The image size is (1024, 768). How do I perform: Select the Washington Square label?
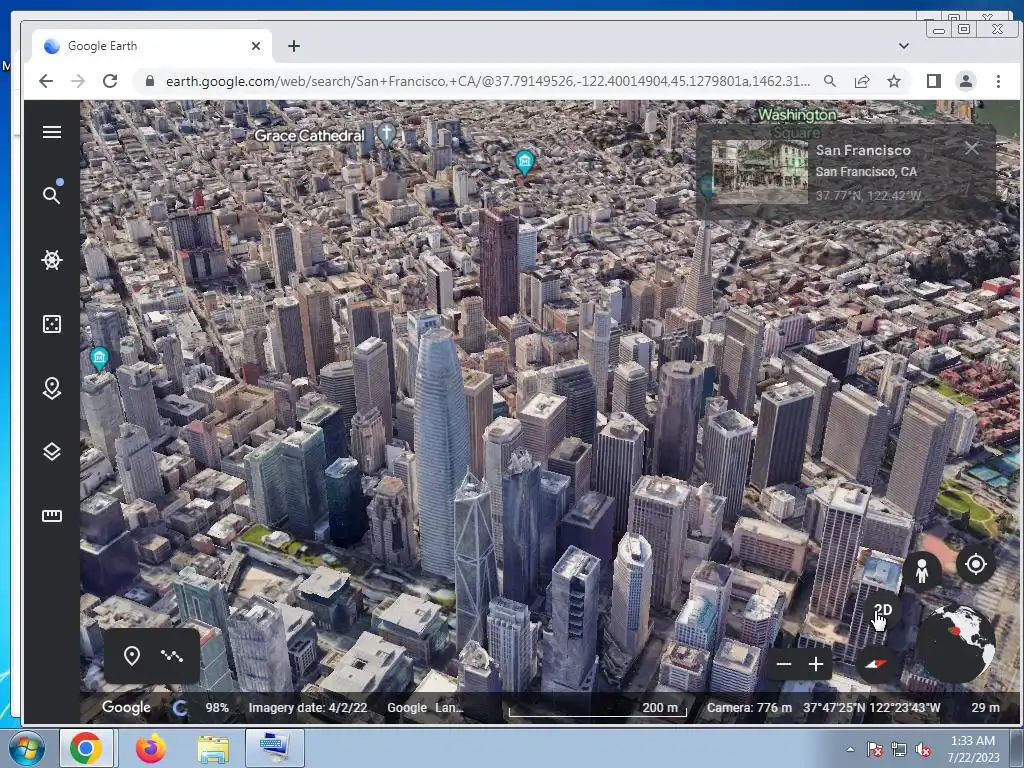click(797, 123)
